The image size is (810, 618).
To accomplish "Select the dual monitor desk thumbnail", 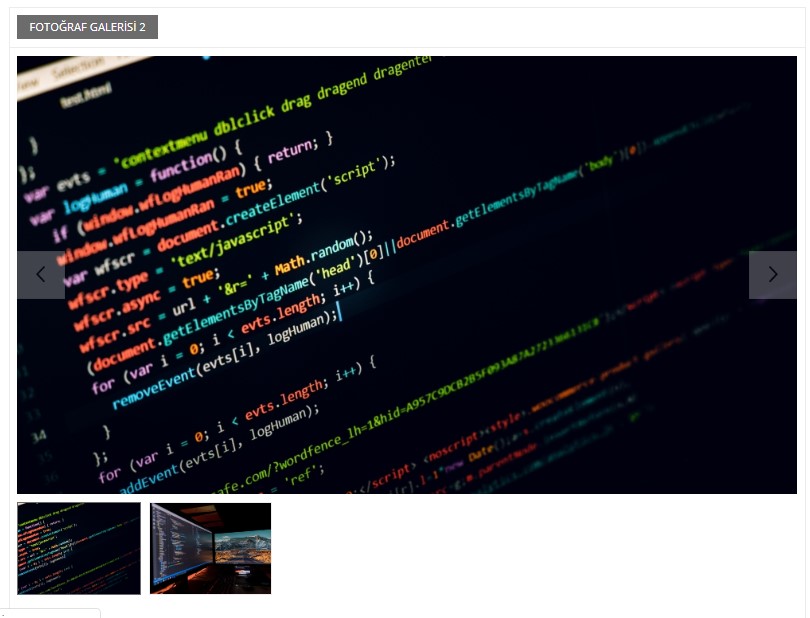I will click(x=210, y=548).
